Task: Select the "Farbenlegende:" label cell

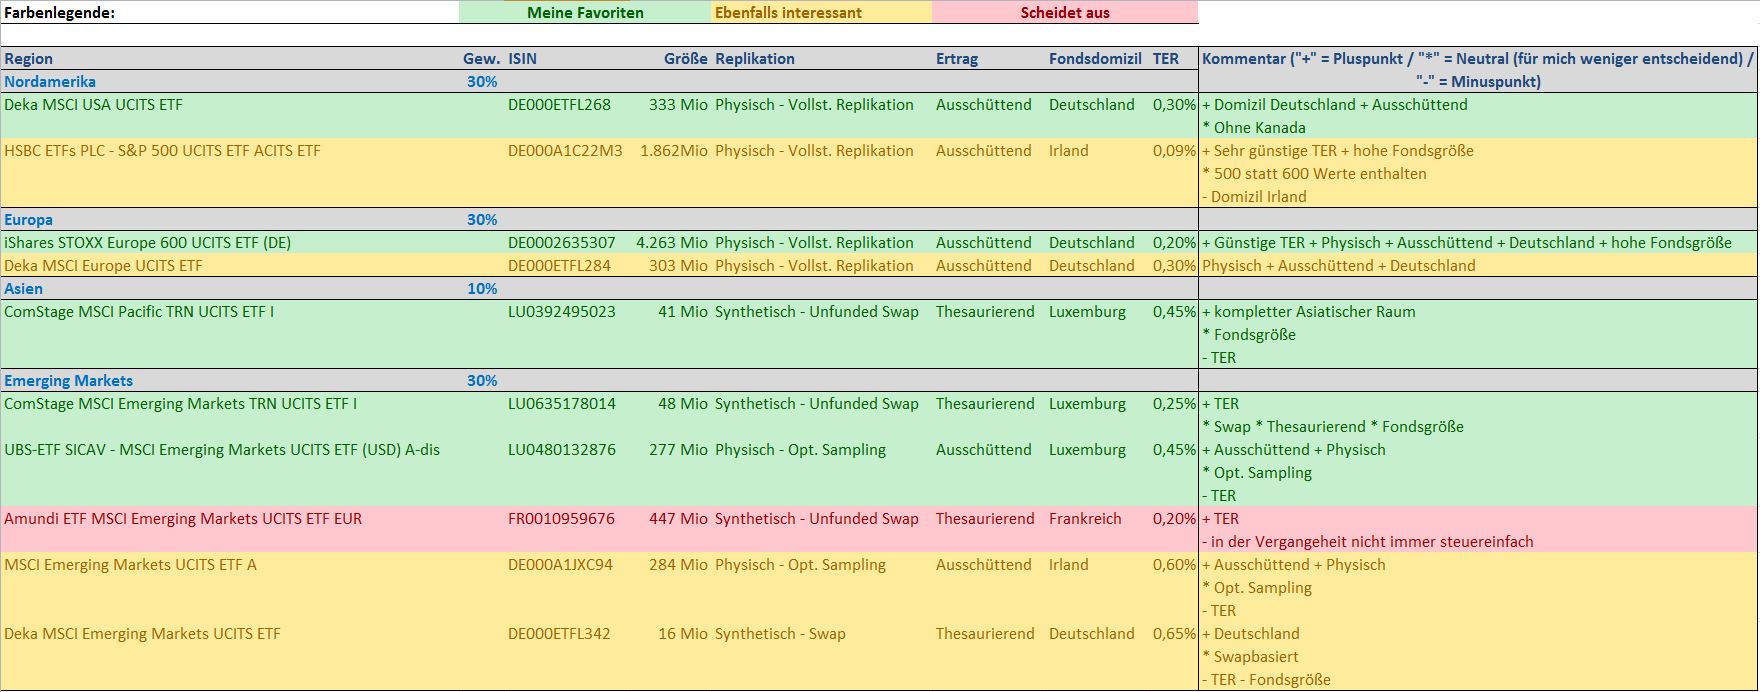Action: pos(60,13)
